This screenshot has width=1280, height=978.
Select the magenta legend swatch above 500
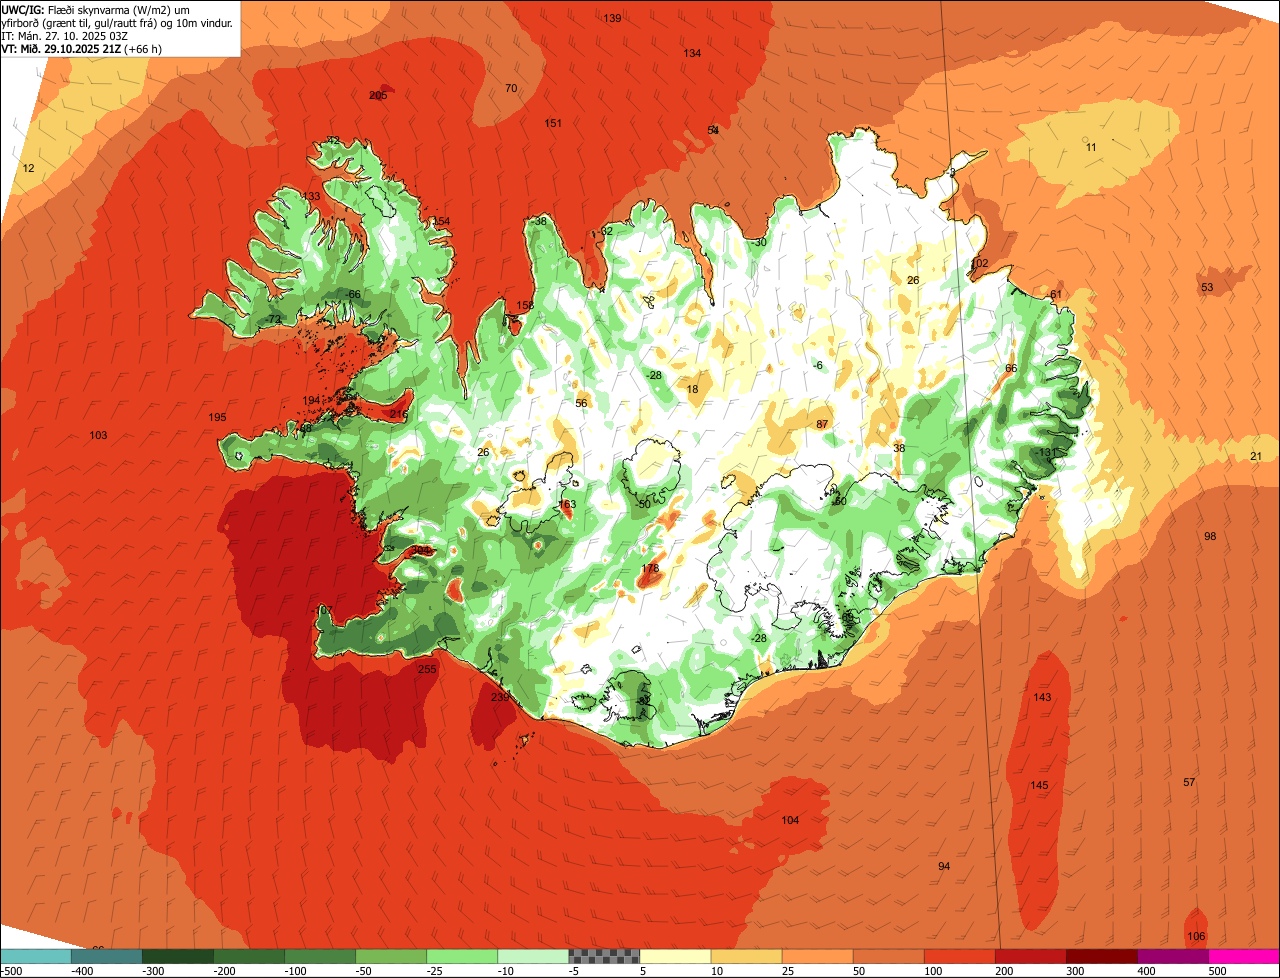point(1244,955)
